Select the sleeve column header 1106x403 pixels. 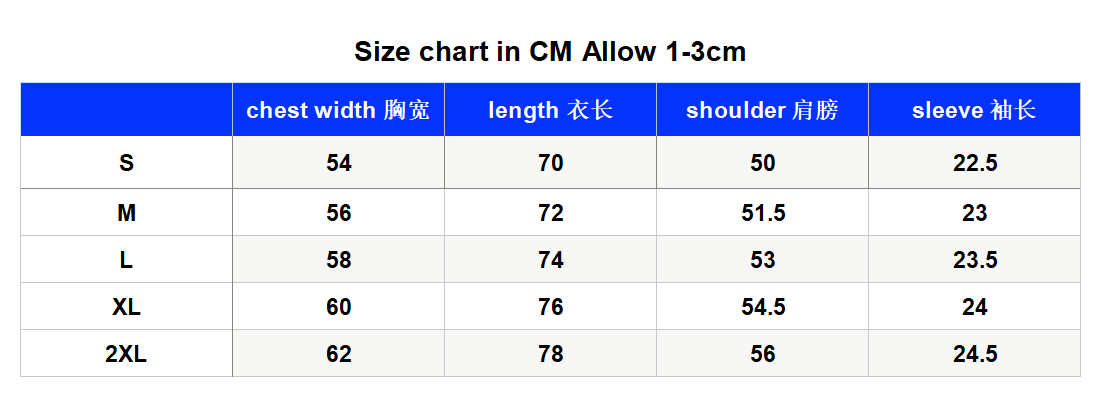pos(974,110)
